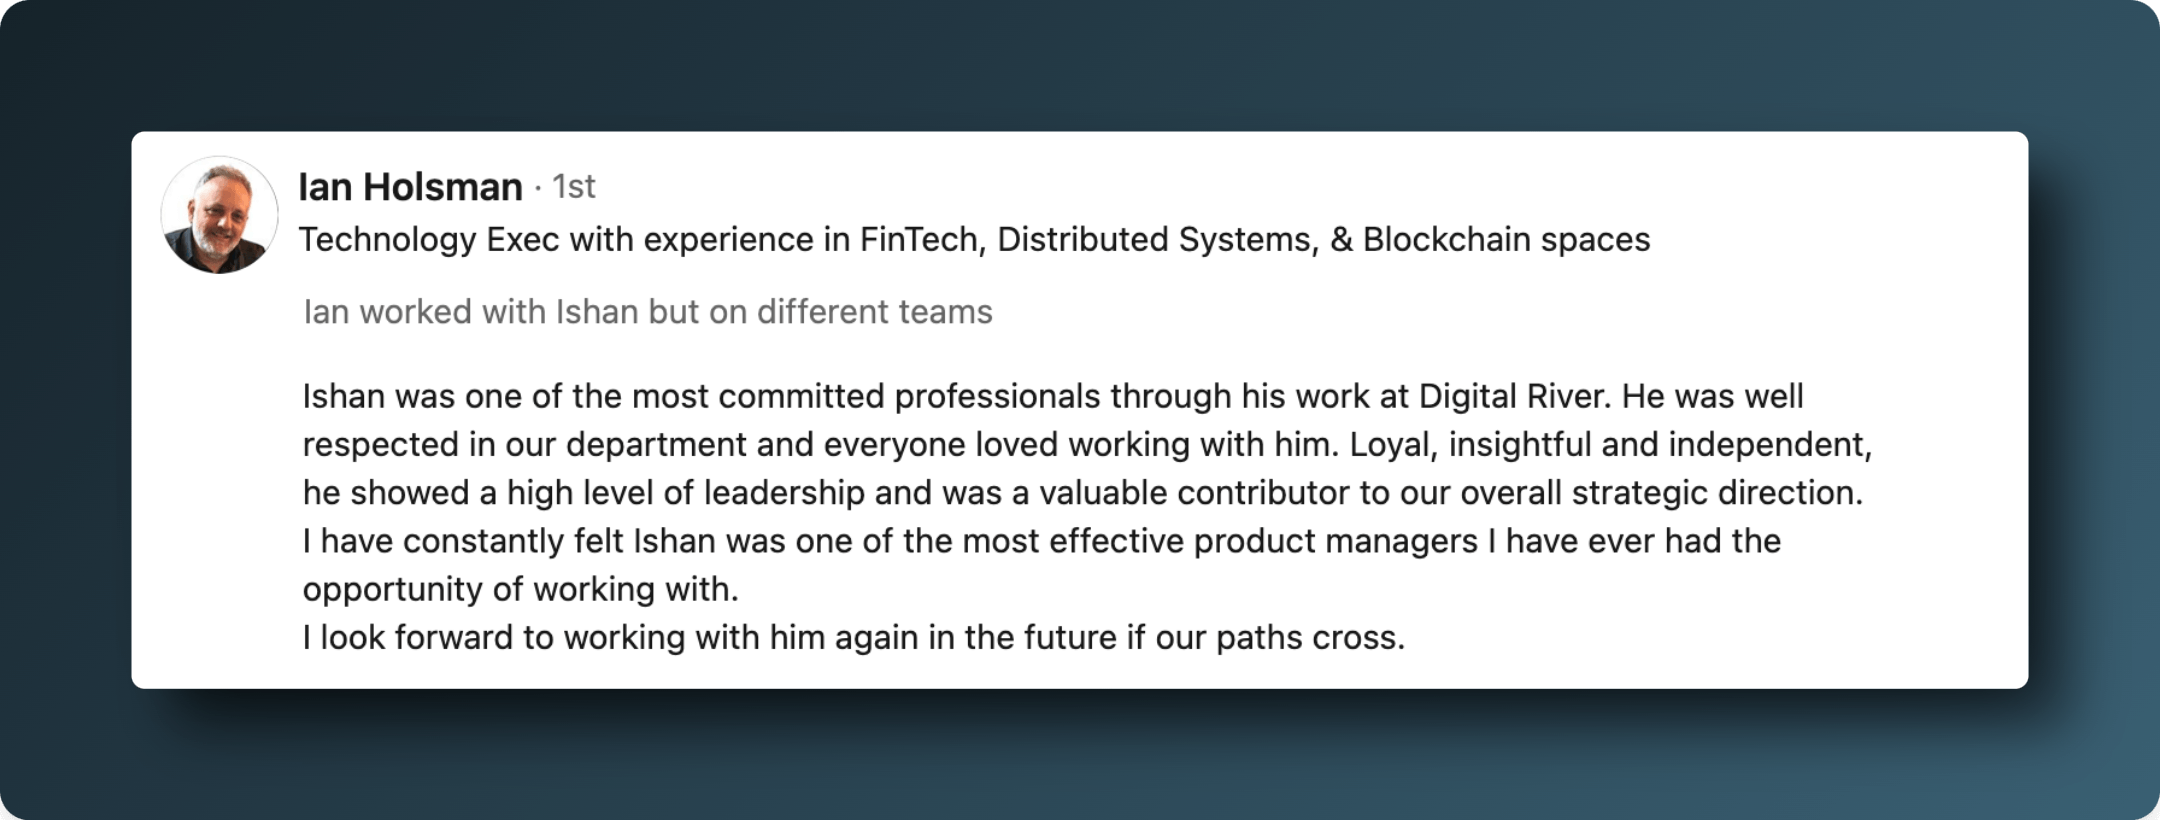Click Blockchain spaces in the headline
2160x820 pixels.
click(1506, 240)
